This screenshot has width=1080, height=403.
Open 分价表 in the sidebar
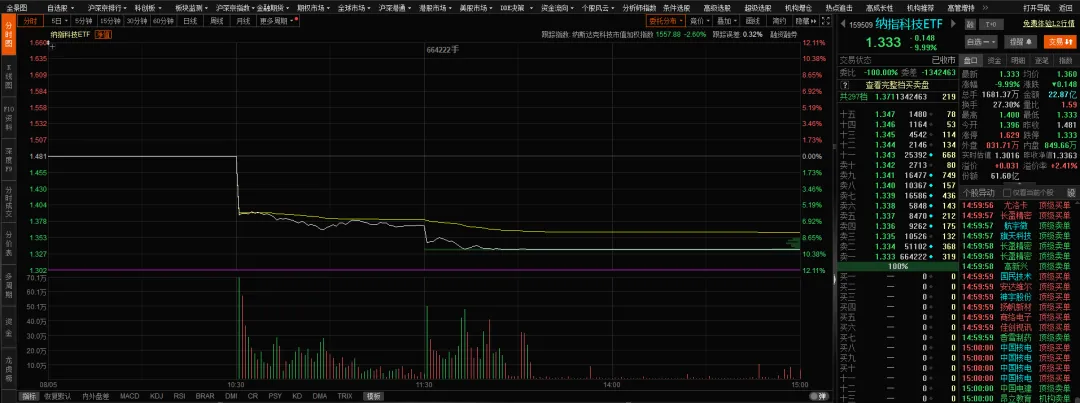coord(8,242)
